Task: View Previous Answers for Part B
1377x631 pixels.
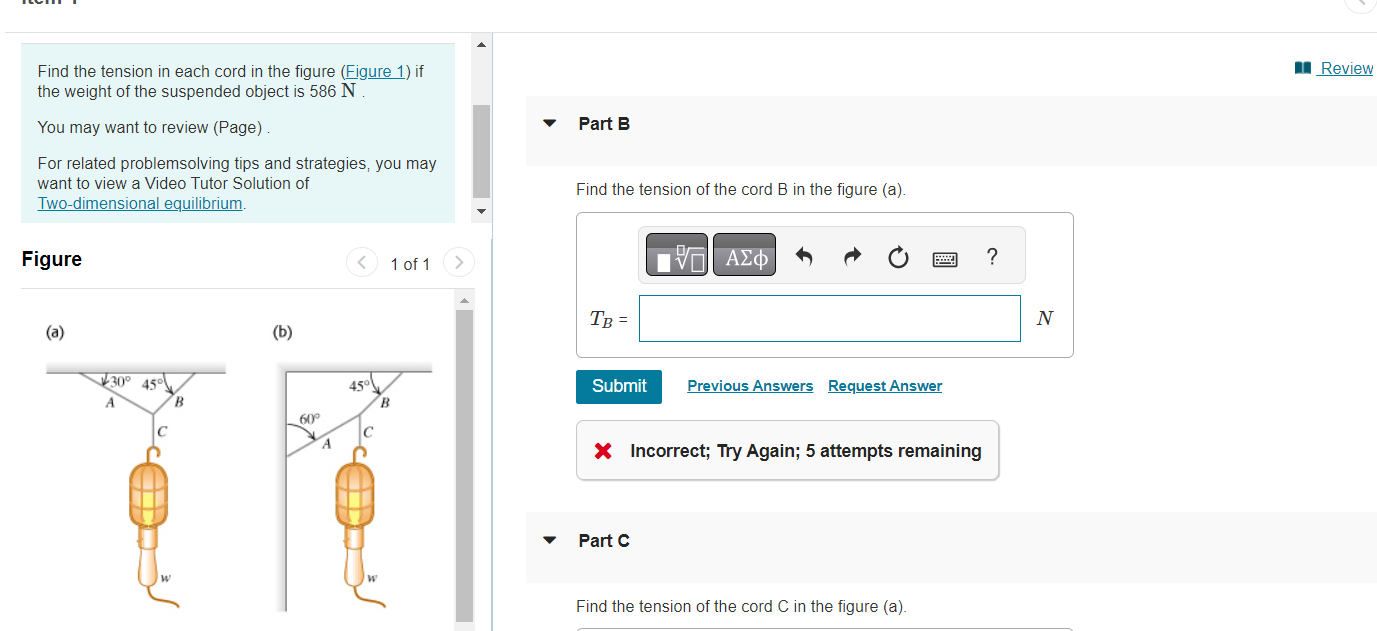Action: 750,385
